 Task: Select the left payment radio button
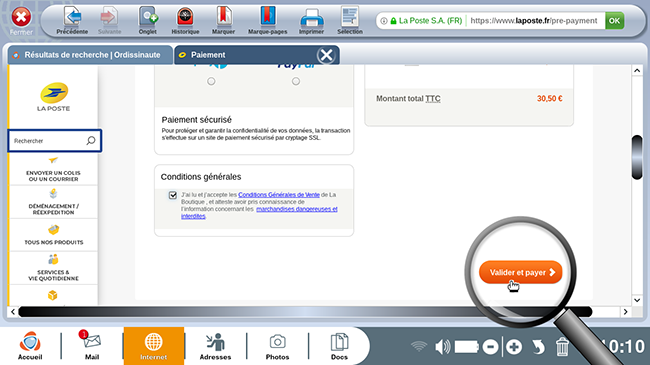click(x=211, y=81)
